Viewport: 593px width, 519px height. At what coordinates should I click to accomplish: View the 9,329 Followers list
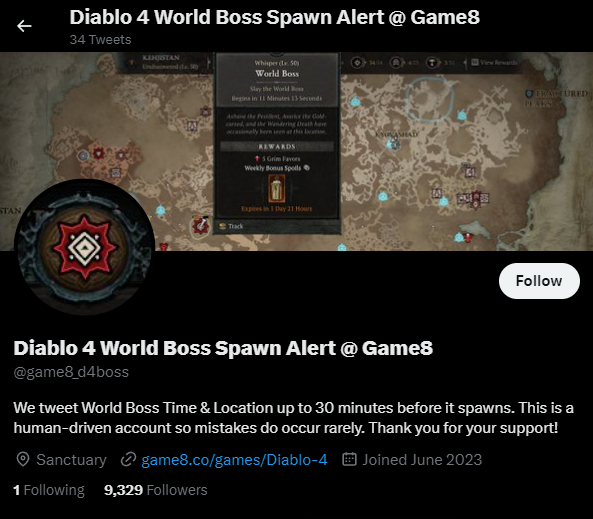click(x=155, y=490)
